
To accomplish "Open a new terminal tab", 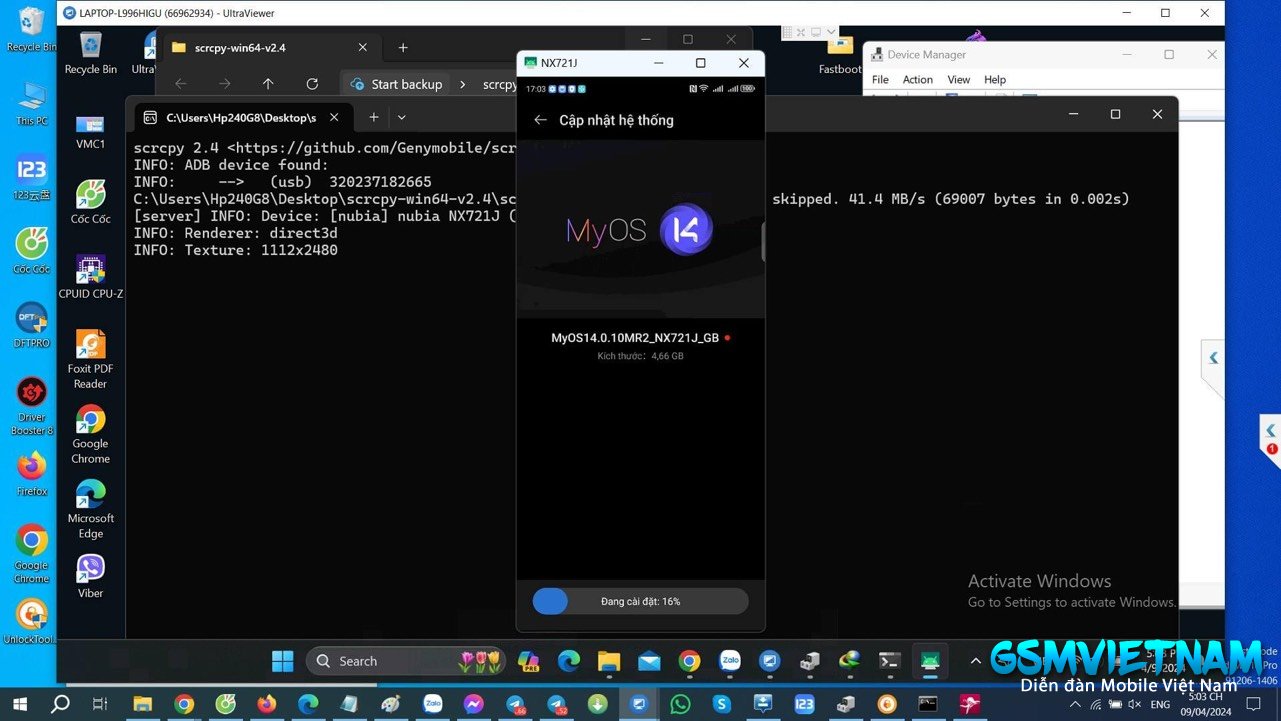I will pos(374,117).
